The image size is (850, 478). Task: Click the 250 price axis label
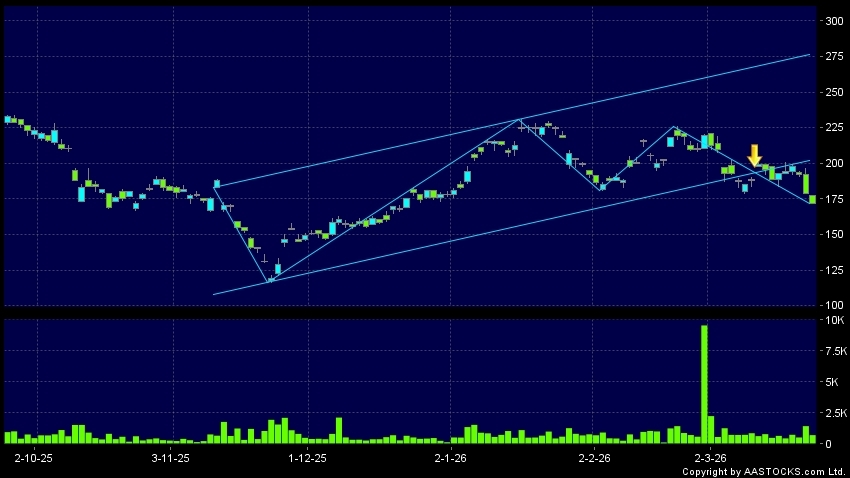(x=832, y=92)
